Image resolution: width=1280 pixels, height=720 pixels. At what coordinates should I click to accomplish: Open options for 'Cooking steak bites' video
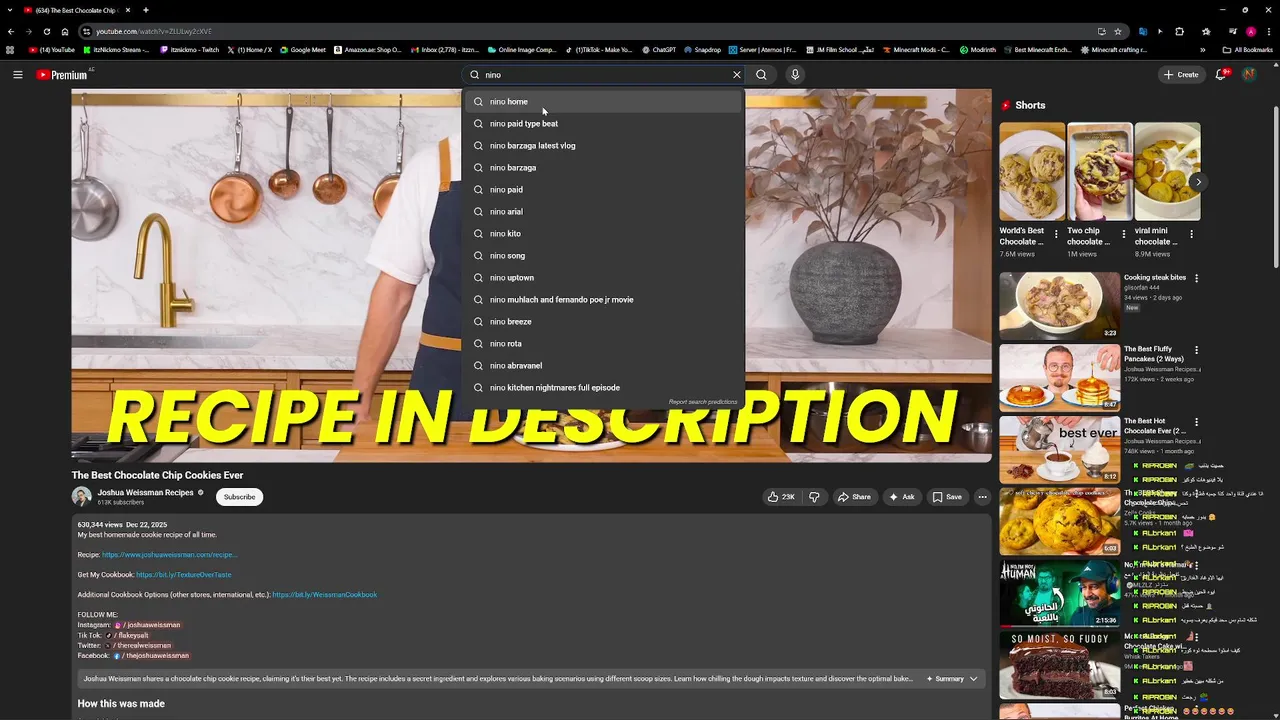click(1196, 278)
